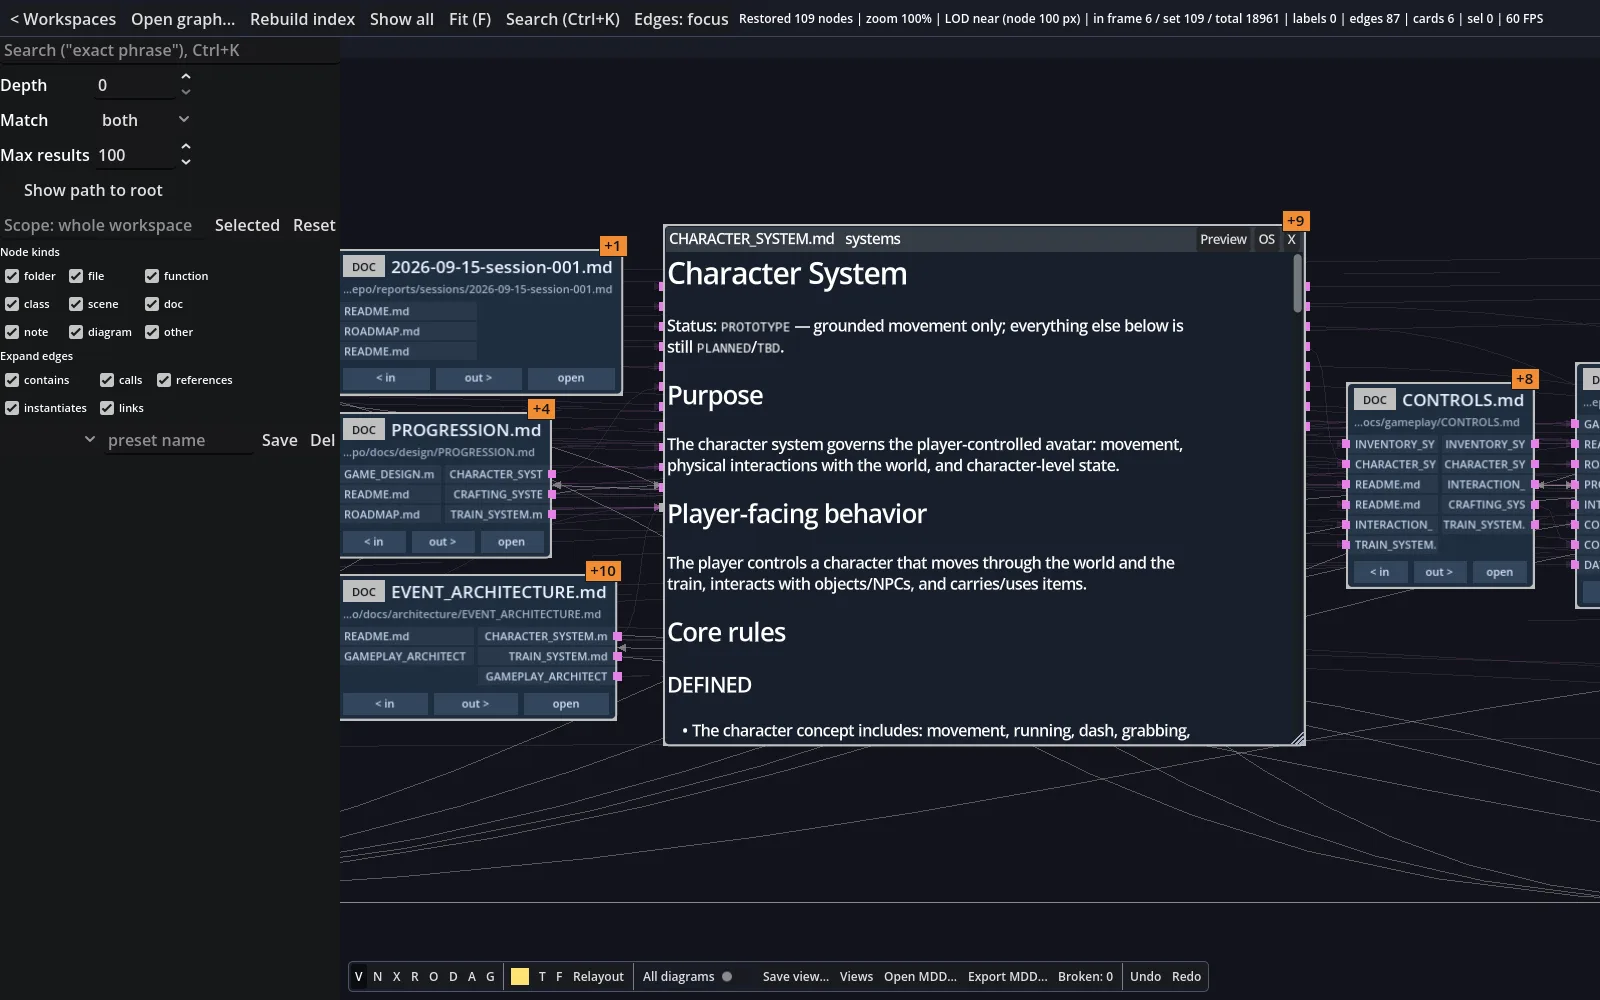Click the +9 badge on CHARACTER_SYSTEM card
This screenshot has width=1600, height=1000.
click(x=1295, y=221)
